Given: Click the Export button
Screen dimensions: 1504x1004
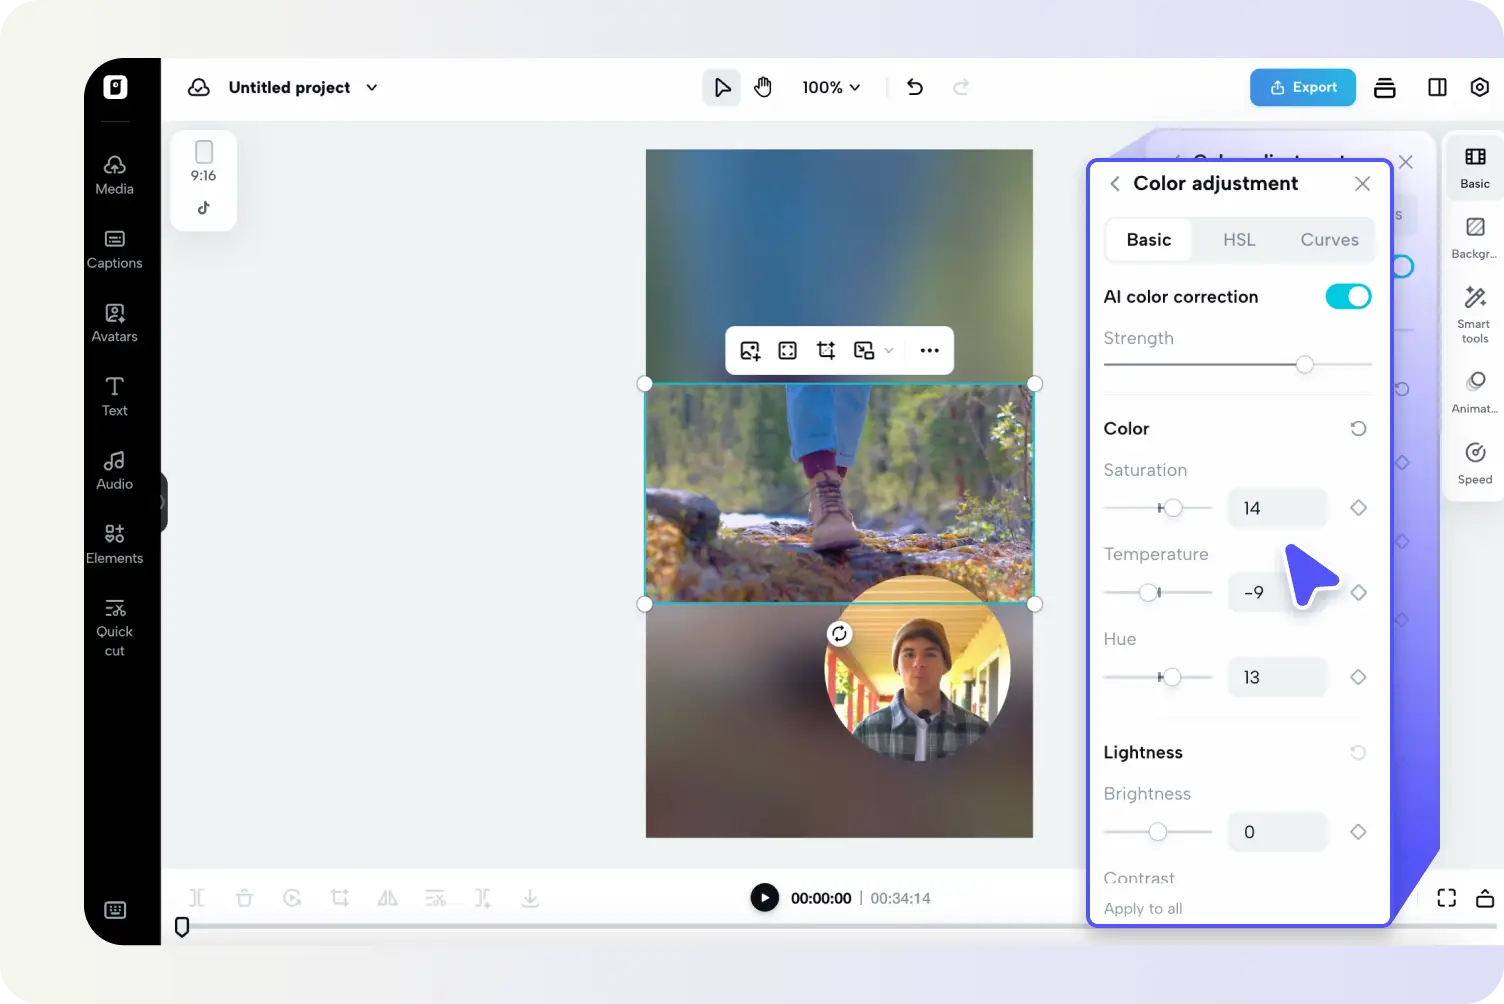Looking at the screenshot, I should click(x=1302, y=87).
